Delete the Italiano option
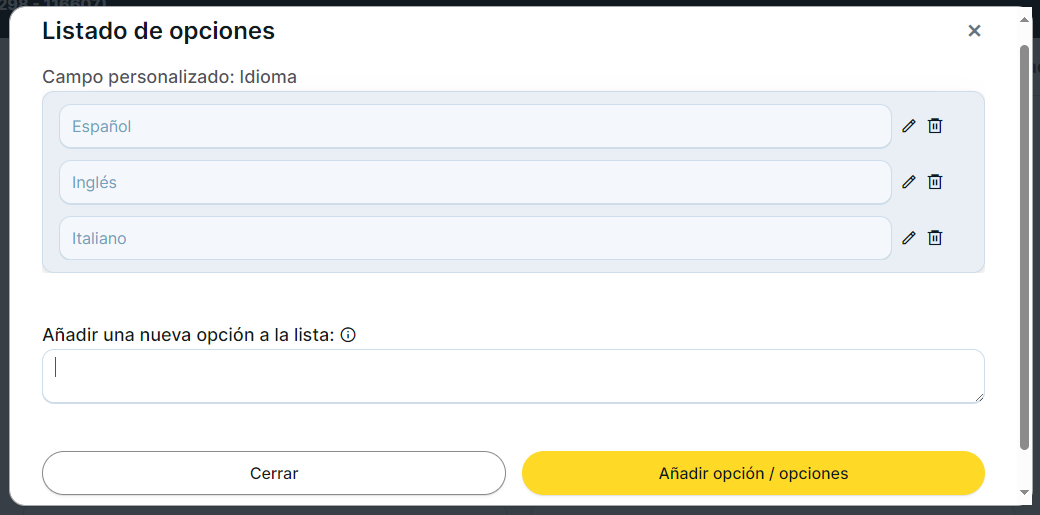Viewport: 1040px width, 515px height. 935,238
